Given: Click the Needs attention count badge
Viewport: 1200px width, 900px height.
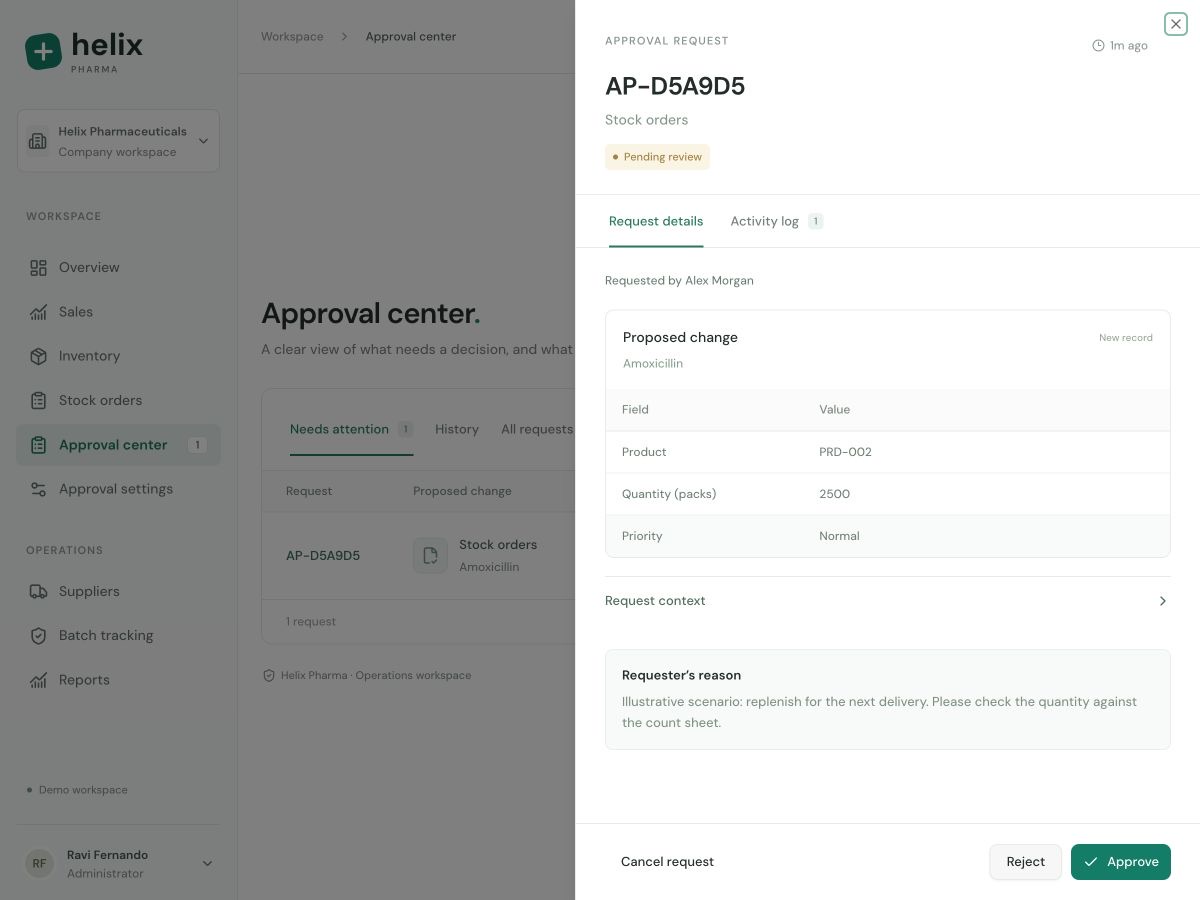Looking at the screenshot, I should (x=405, y=429).
